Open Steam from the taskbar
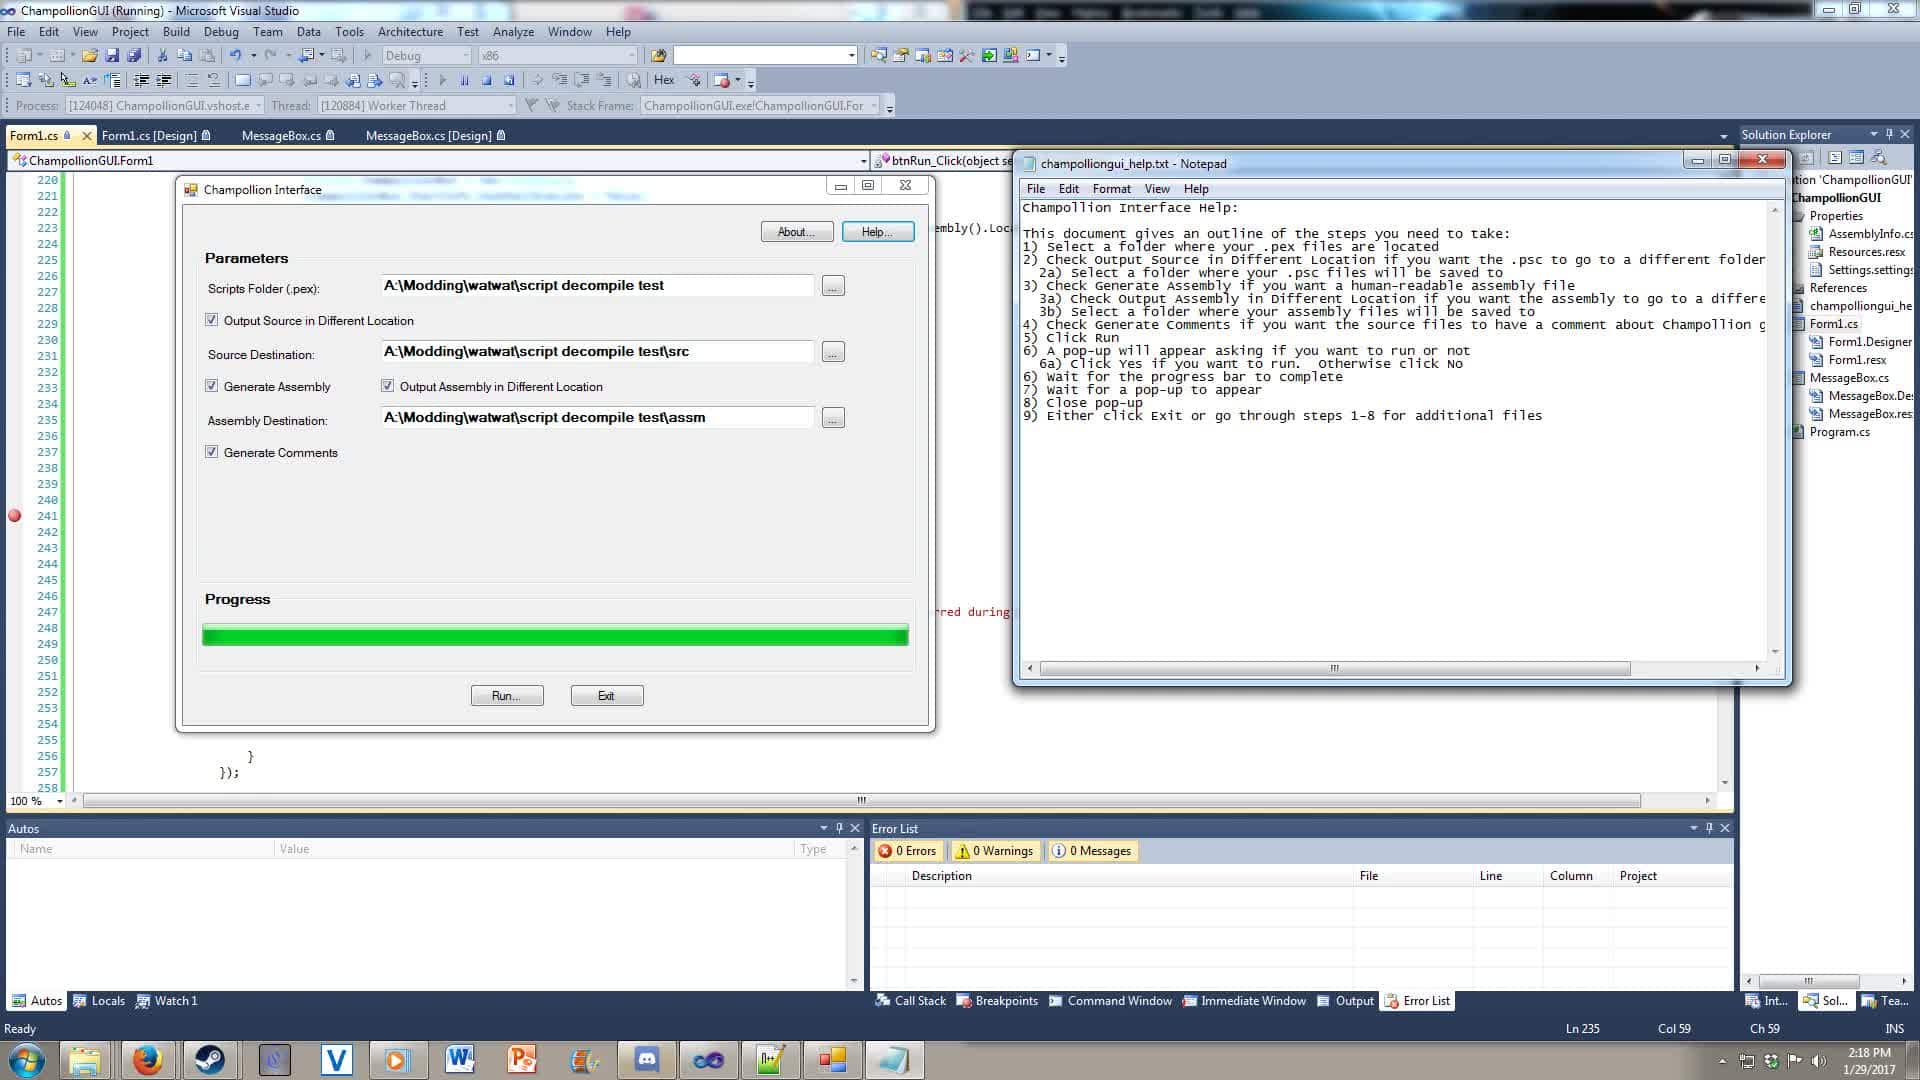The width and height of the screenshot is (1920, 1080). [210, 1060]
